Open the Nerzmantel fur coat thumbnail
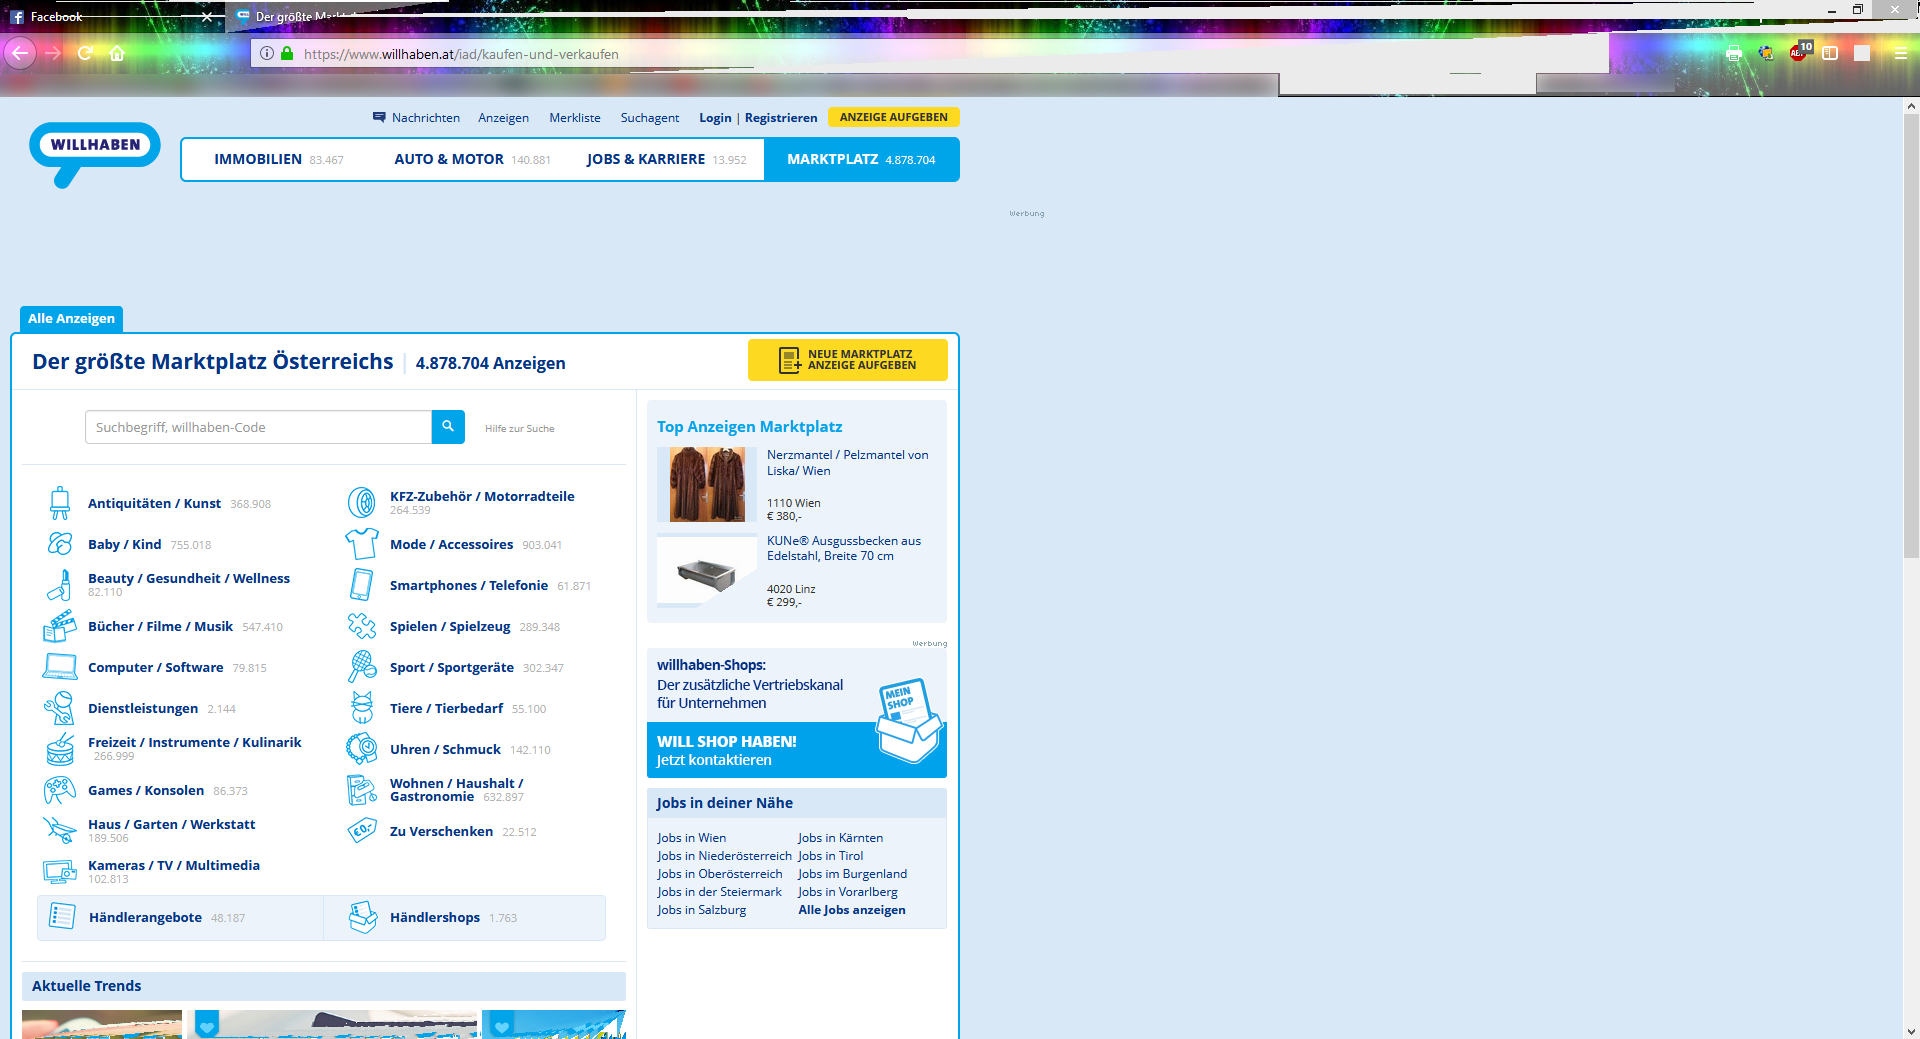 pyautogui.click(x=707, y=485)
